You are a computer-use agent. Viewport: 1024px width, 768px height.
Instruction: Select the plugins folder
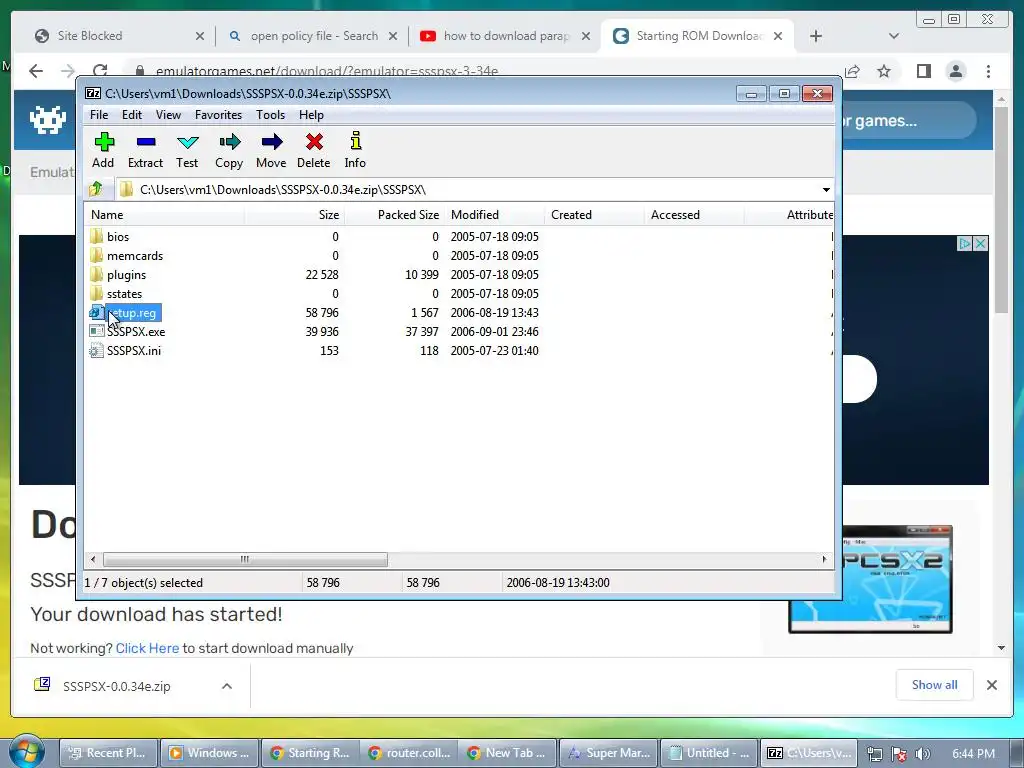pyautogui.click(x=118, y=274)
